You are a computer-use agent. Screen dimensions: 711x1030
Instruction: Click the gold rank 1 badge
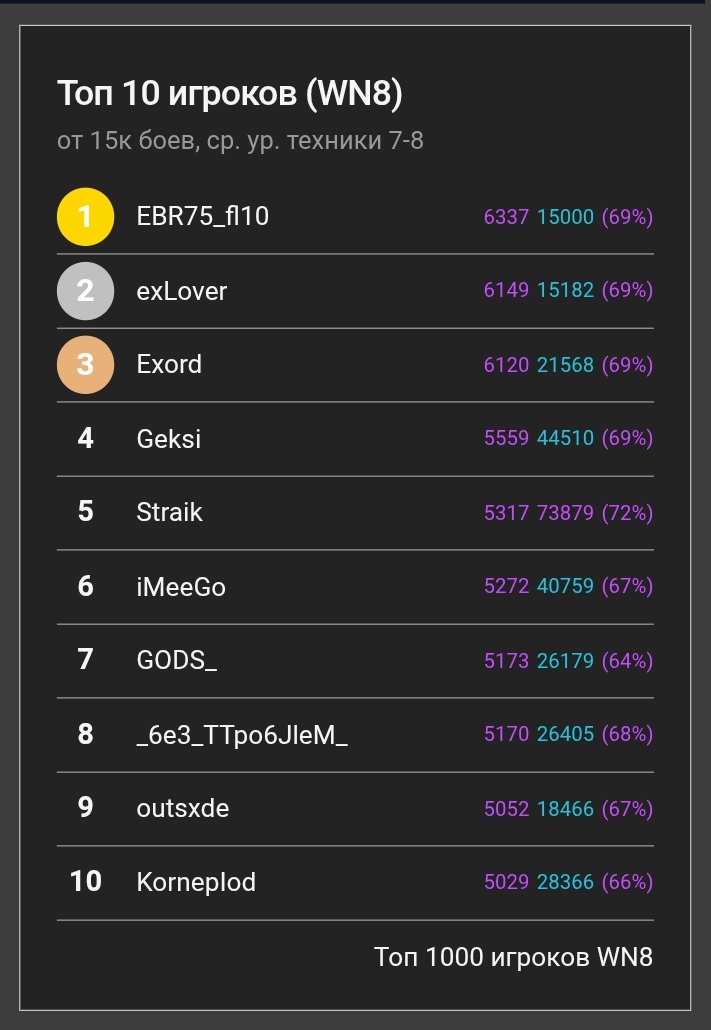click(x=85, y=216)
